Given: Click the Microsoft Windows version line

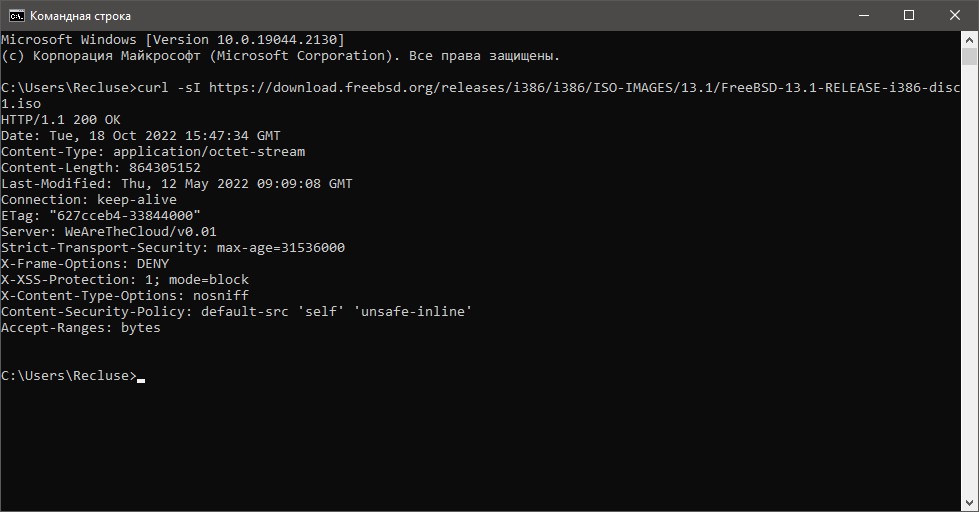Looking at the screenshot, I should (173, 40).
